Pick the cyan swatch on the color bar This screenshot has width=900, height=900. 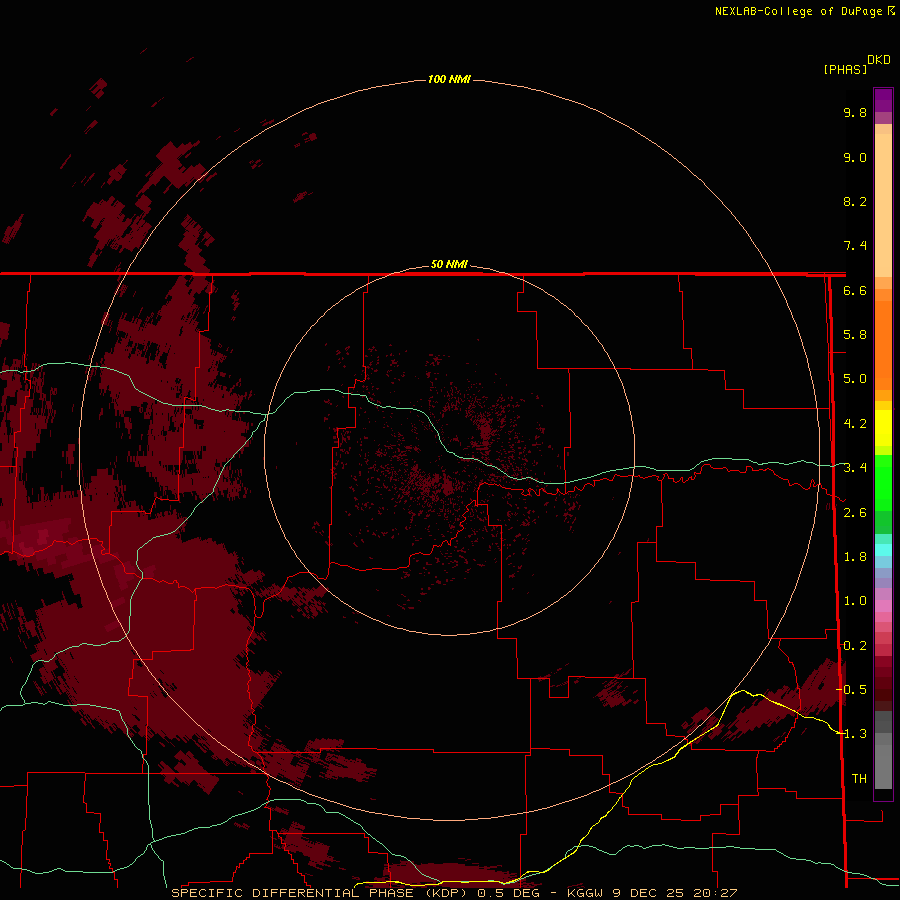(x=883, y=550)
